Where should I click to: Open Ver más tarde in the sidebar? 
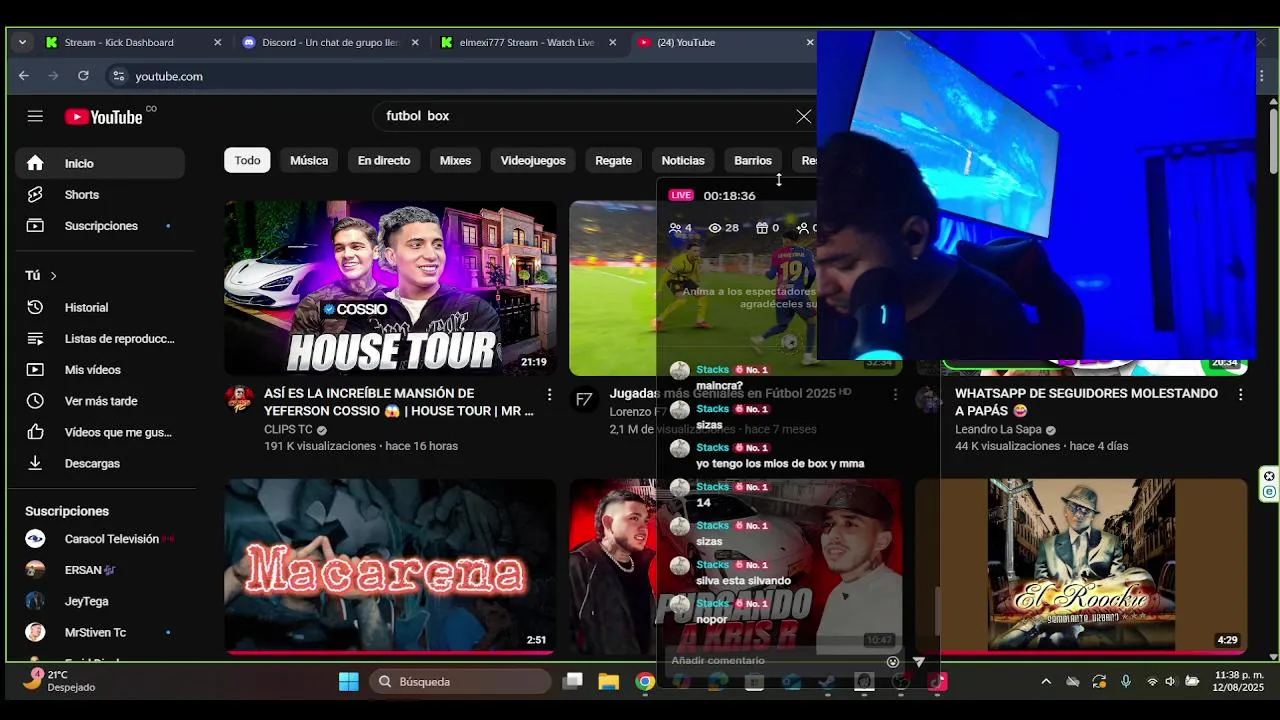100,401
